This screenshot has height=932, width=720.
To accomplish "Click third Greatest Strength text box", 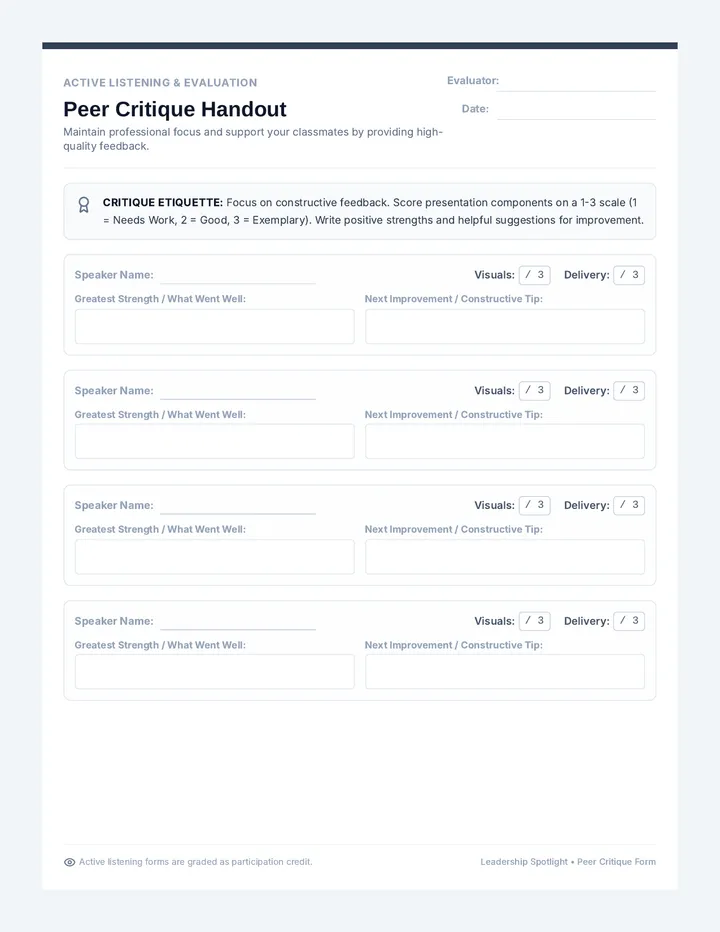I will coord(215,557).
